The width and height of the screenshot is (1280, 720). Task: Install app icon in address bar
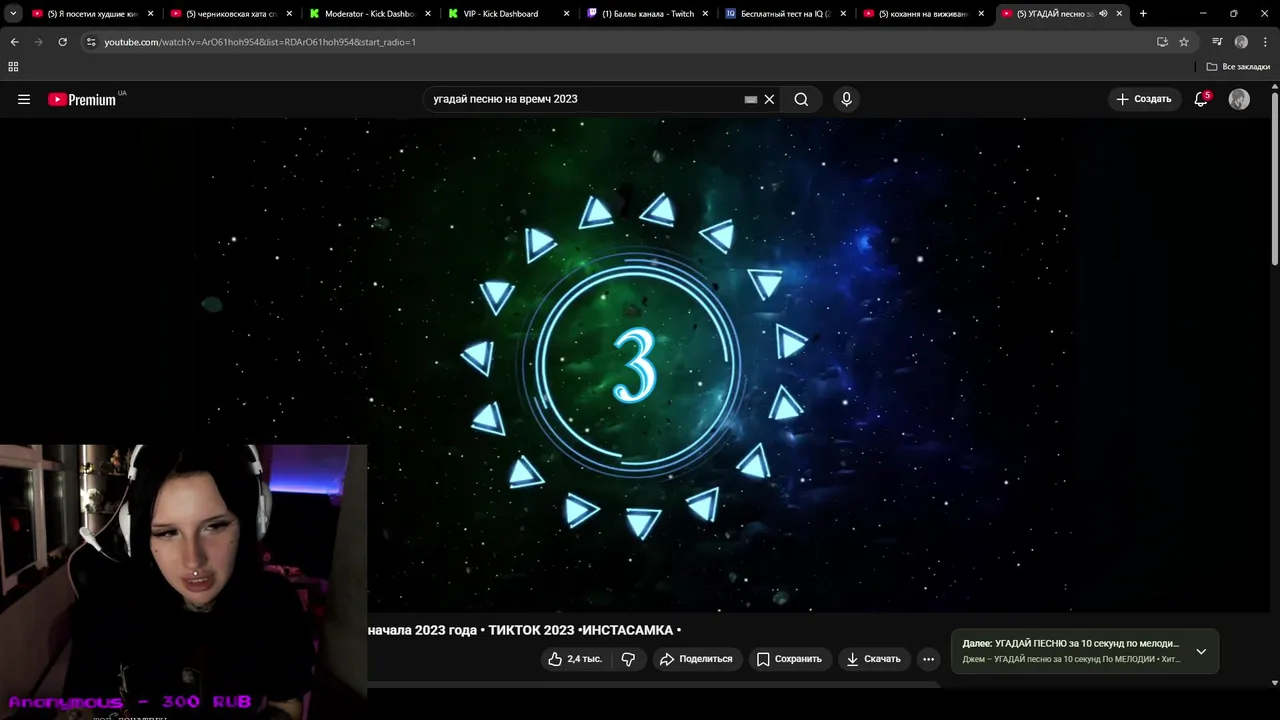click(x=1162, y=42)
